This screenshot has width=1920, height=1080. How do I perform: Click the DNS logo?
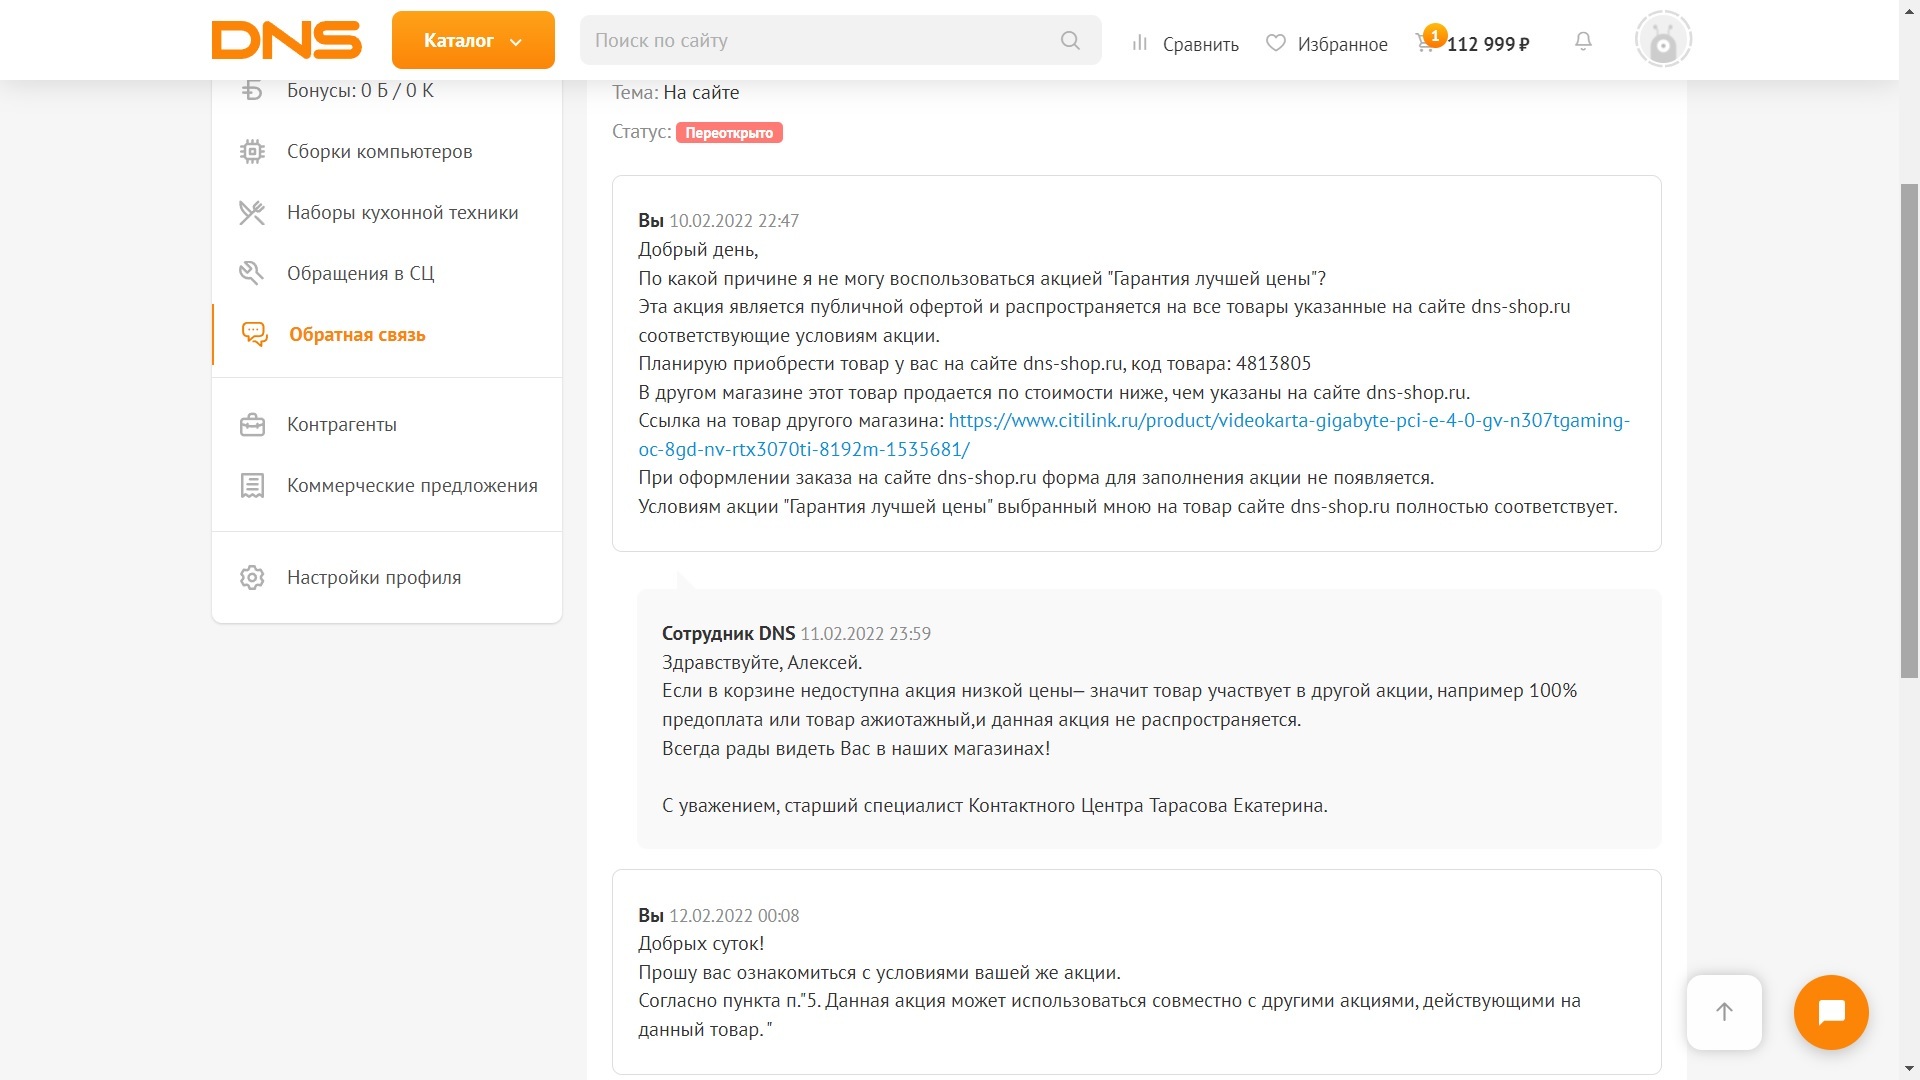286,40
